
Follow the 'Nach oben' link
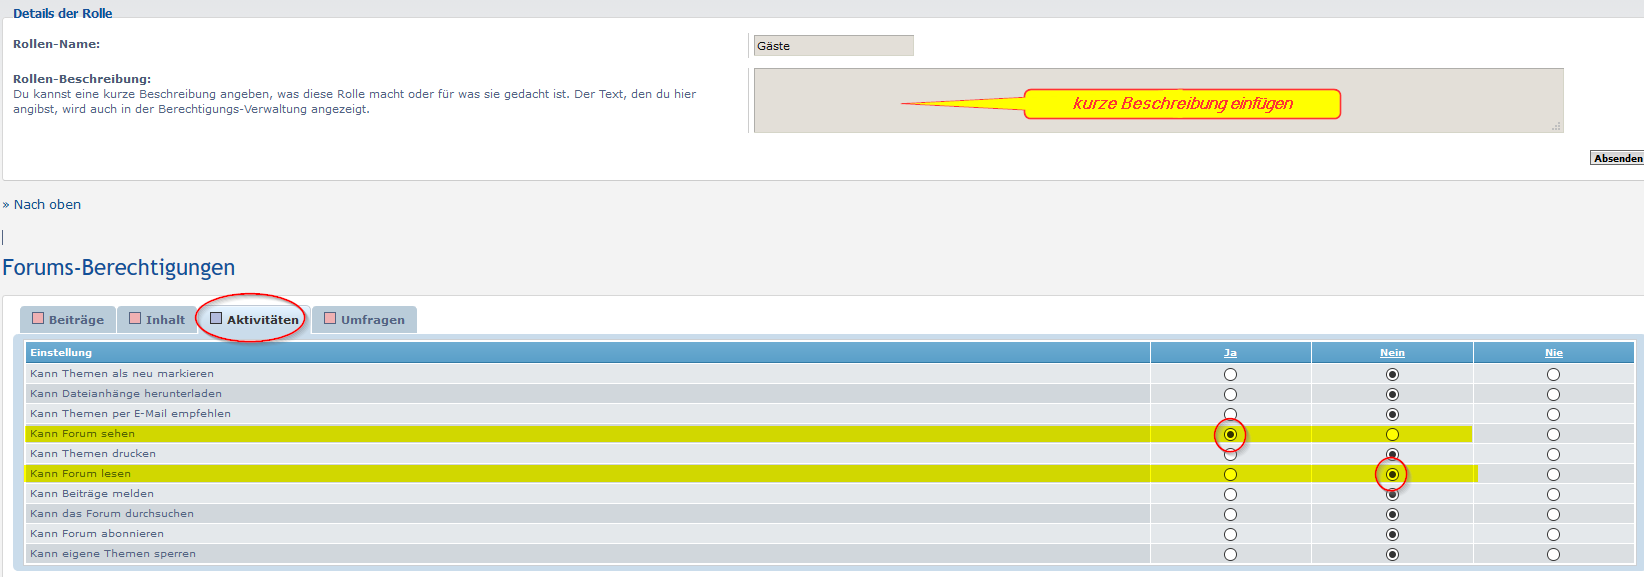[47, 205]
